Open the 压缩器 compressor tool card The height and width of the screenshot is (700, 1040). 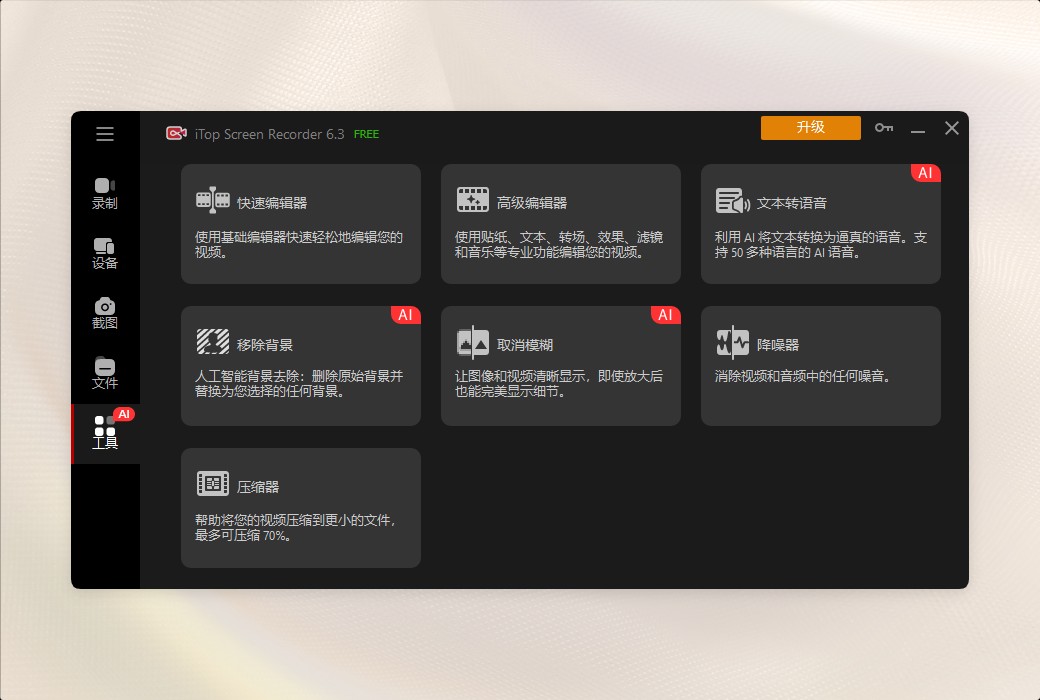(x=300, y=508)
